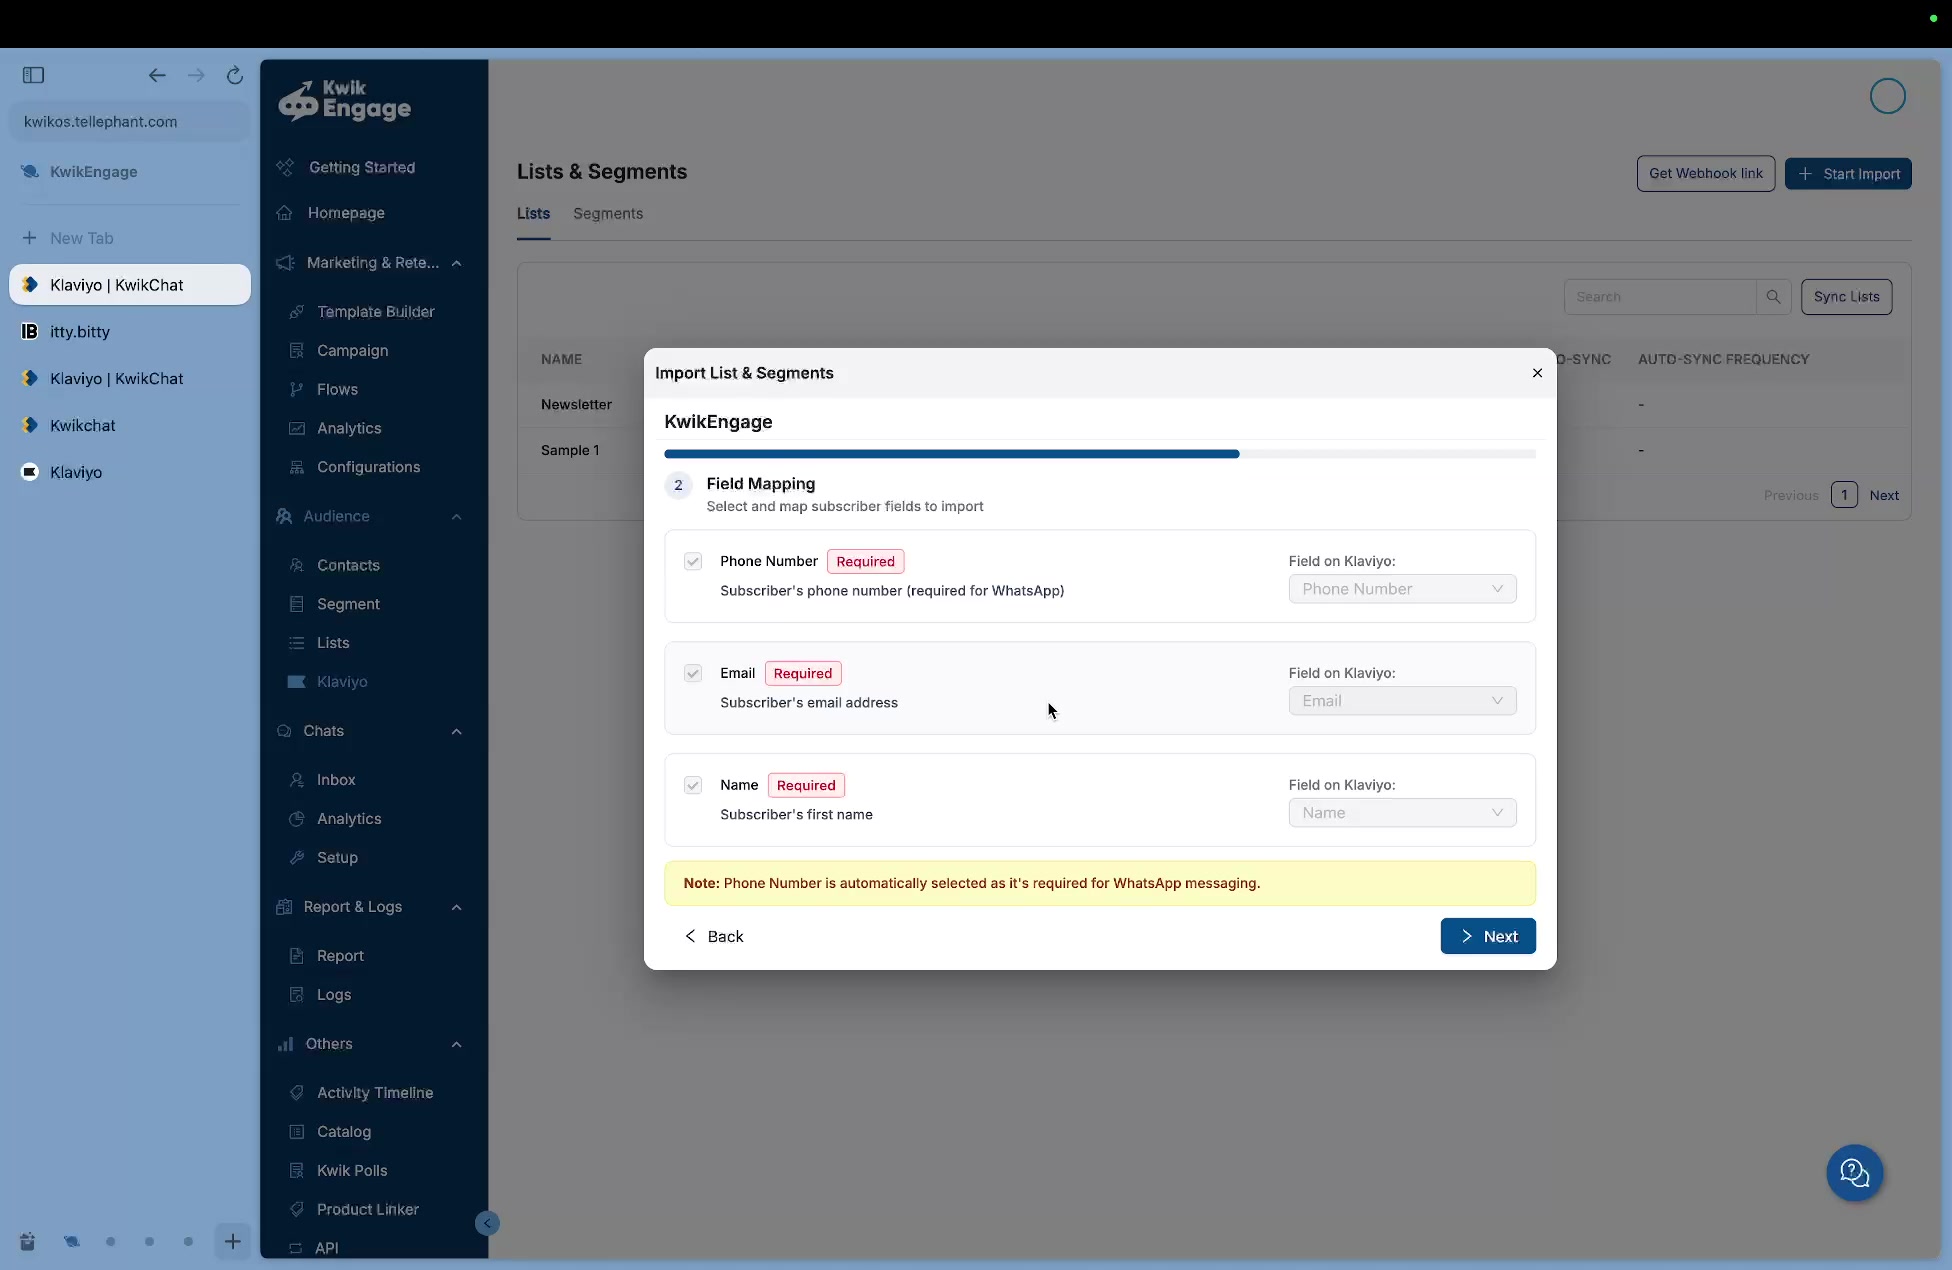Toggle the Phone Number field checkbox
Screen dimensions: 1952x1270
693,562
